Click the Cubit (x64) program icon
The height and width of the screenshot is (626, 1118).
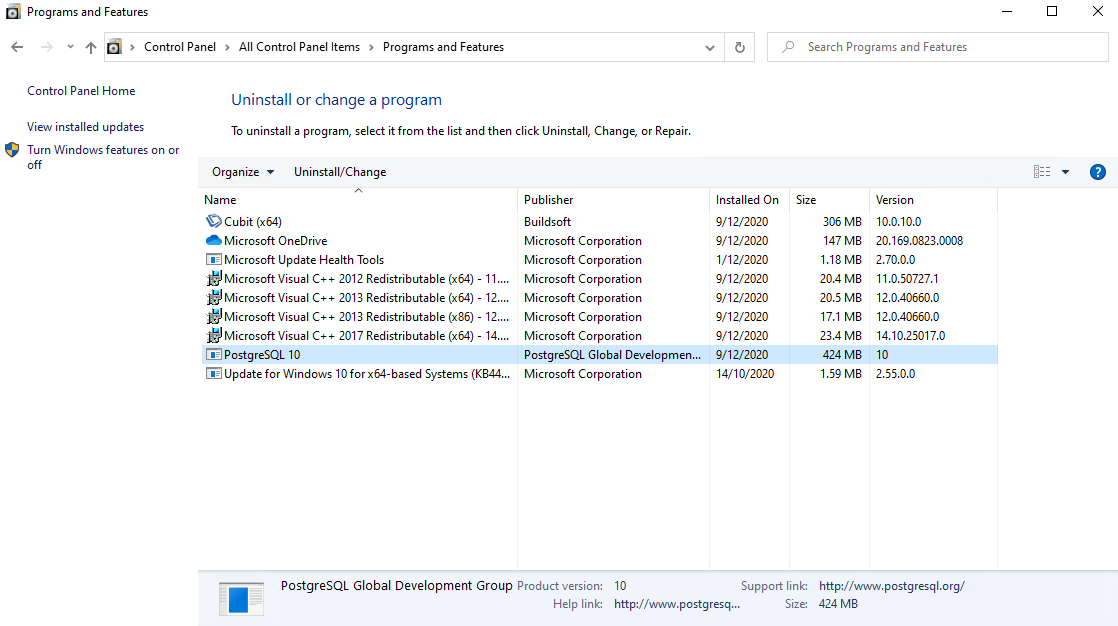click(x=213, y=222)
